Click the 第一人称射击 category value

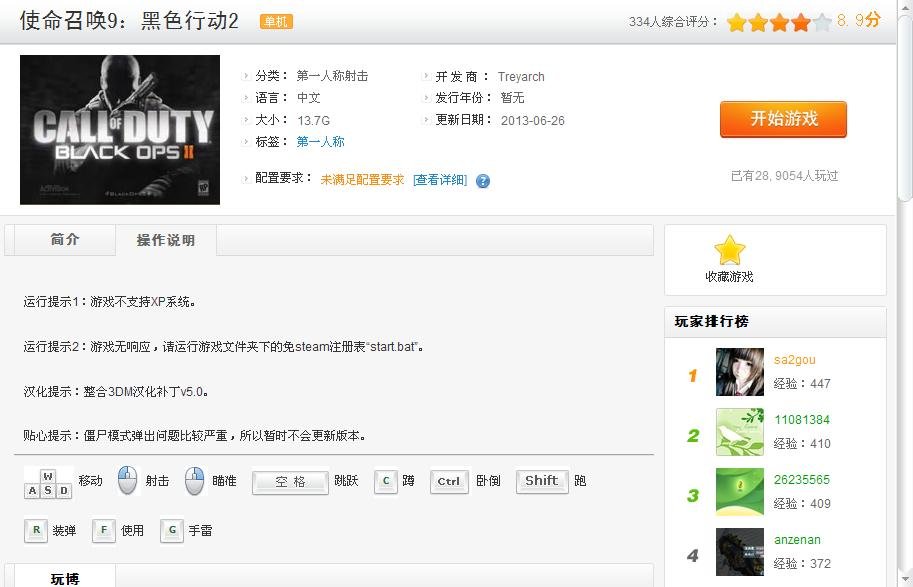(x=332, y=76)
